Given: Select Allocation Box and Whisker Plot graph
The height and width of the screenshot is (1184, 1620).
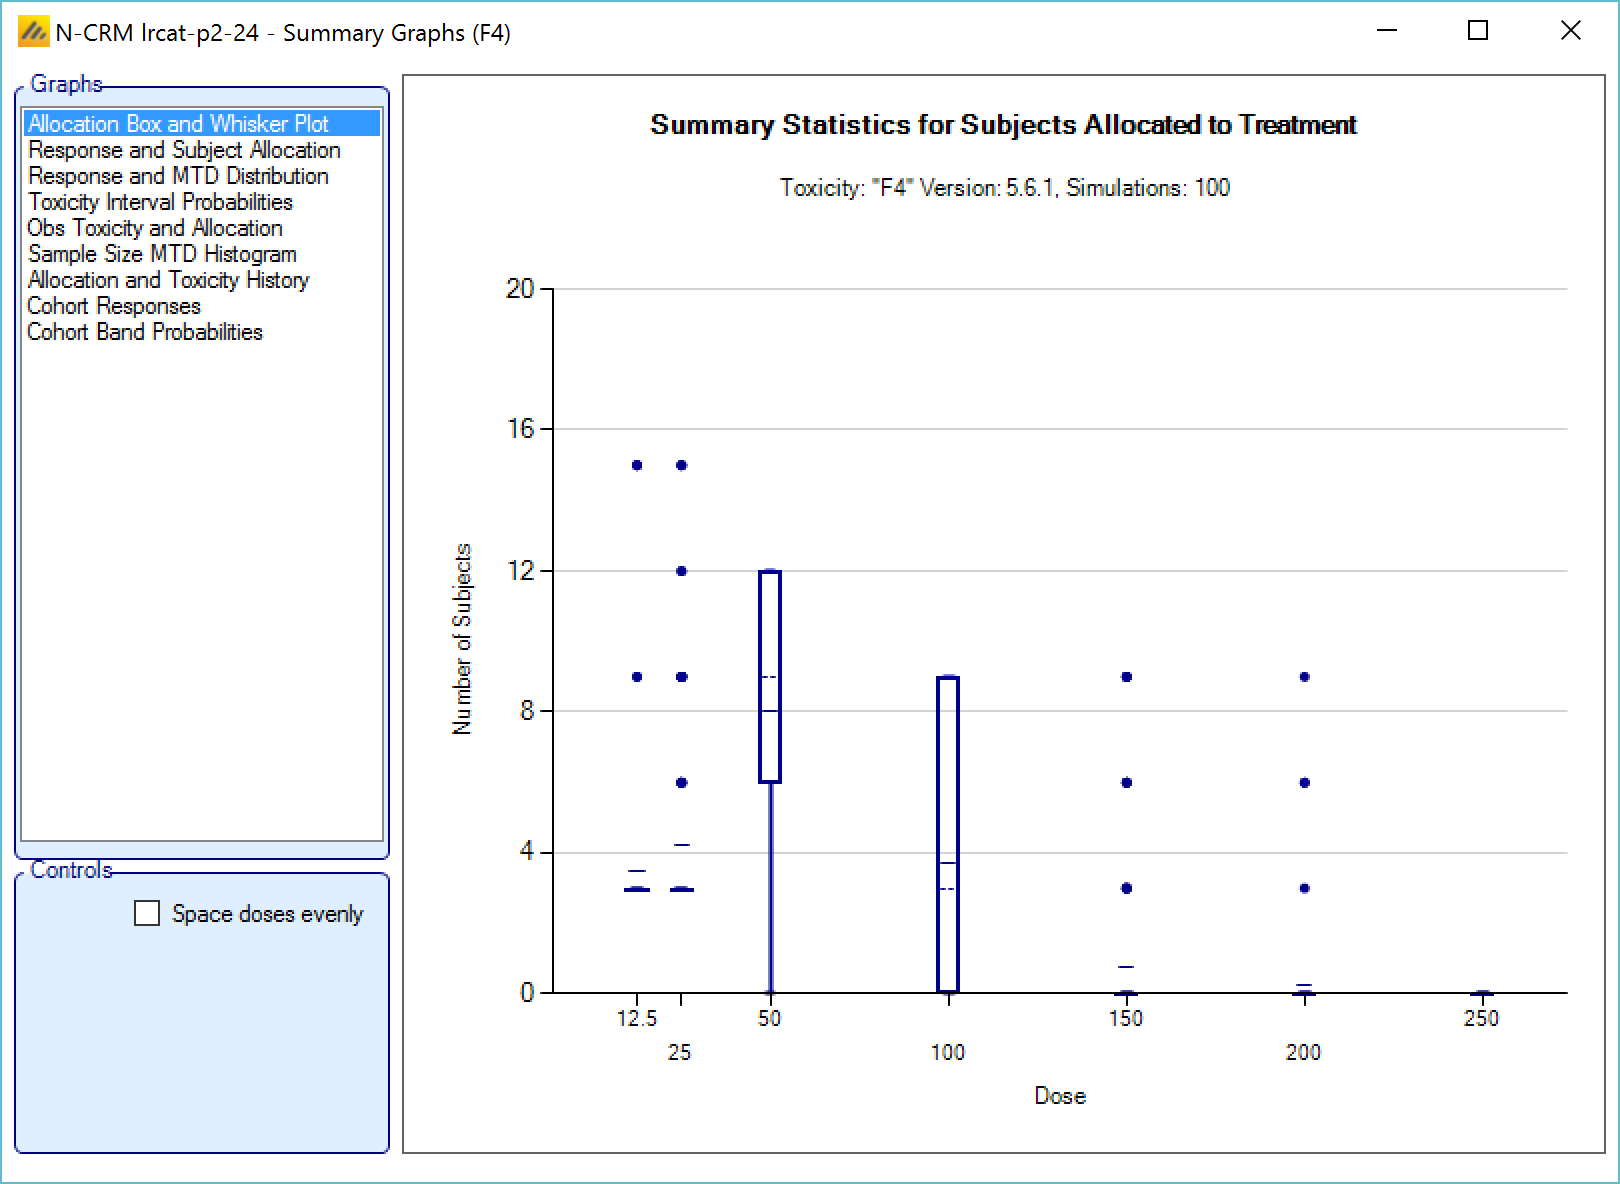Looking at the screenshot, I should (178, 124).
